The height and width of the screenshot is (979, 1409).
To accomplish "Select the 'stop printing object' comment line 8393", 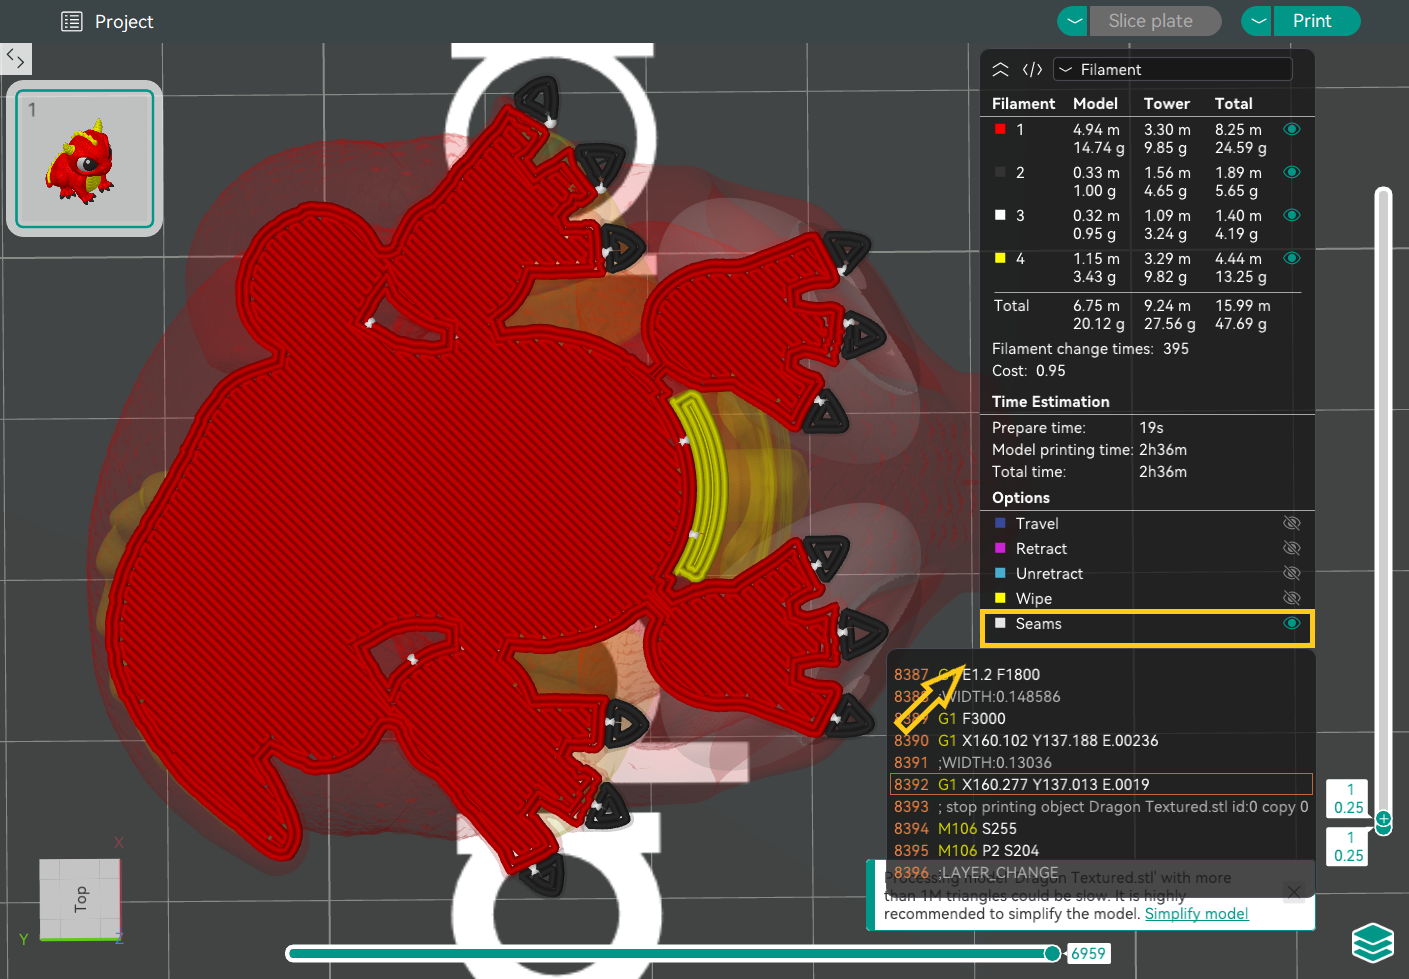I will pos(1101,806).
